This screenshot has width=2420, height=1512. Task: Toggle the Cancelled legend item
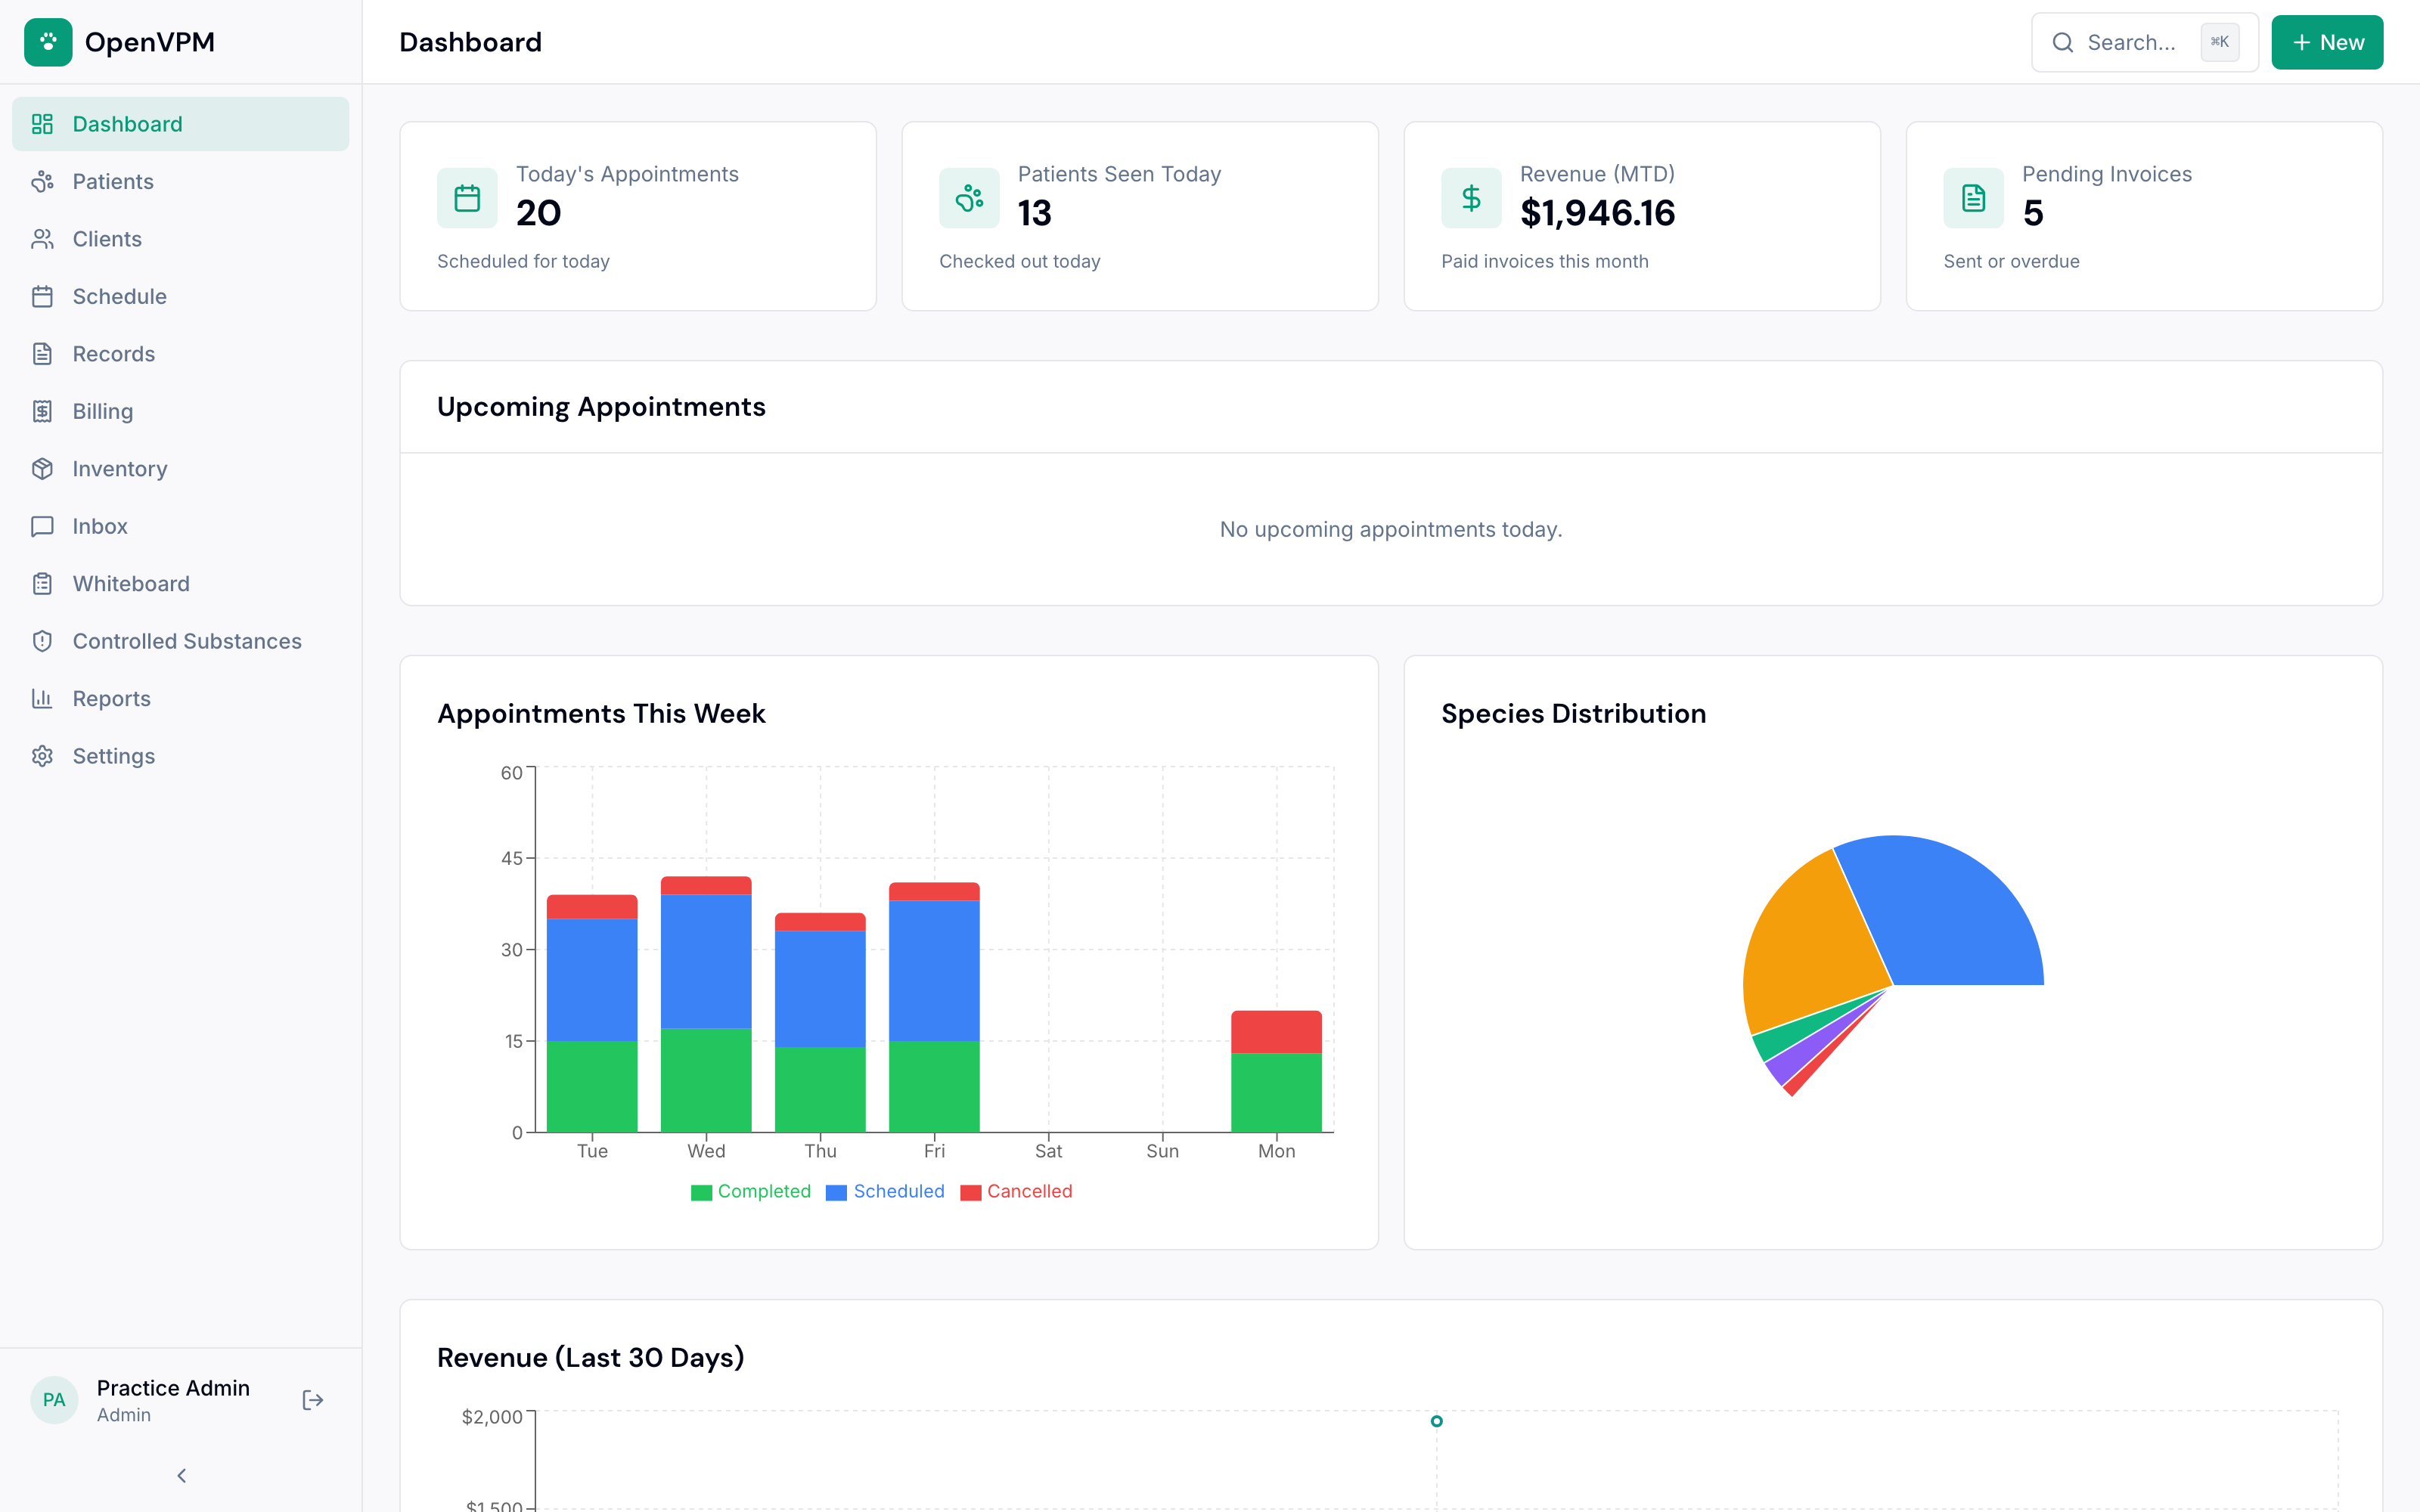pyautogui.click(x=1016, y=1191)
